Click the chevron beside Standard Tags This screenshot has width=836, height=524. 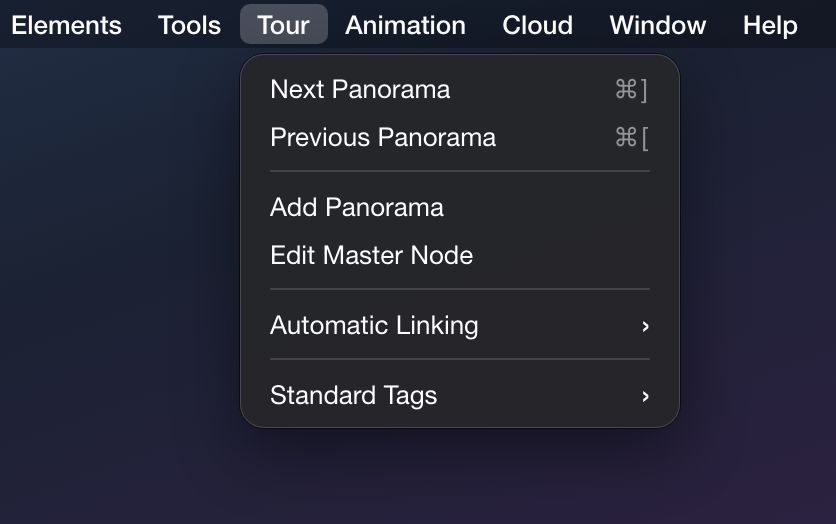coord(645,396)
